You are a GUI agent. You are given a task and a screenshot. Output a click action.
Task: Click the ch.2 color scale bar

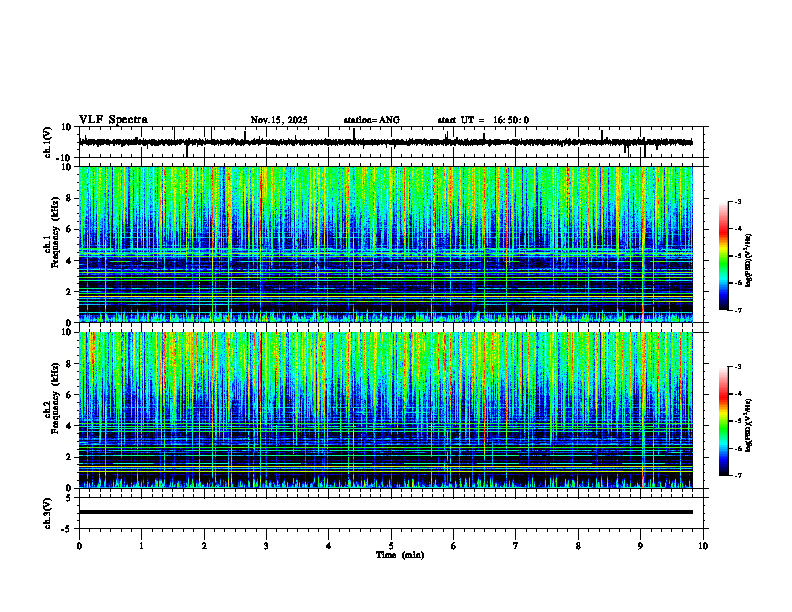click(723, 421)
